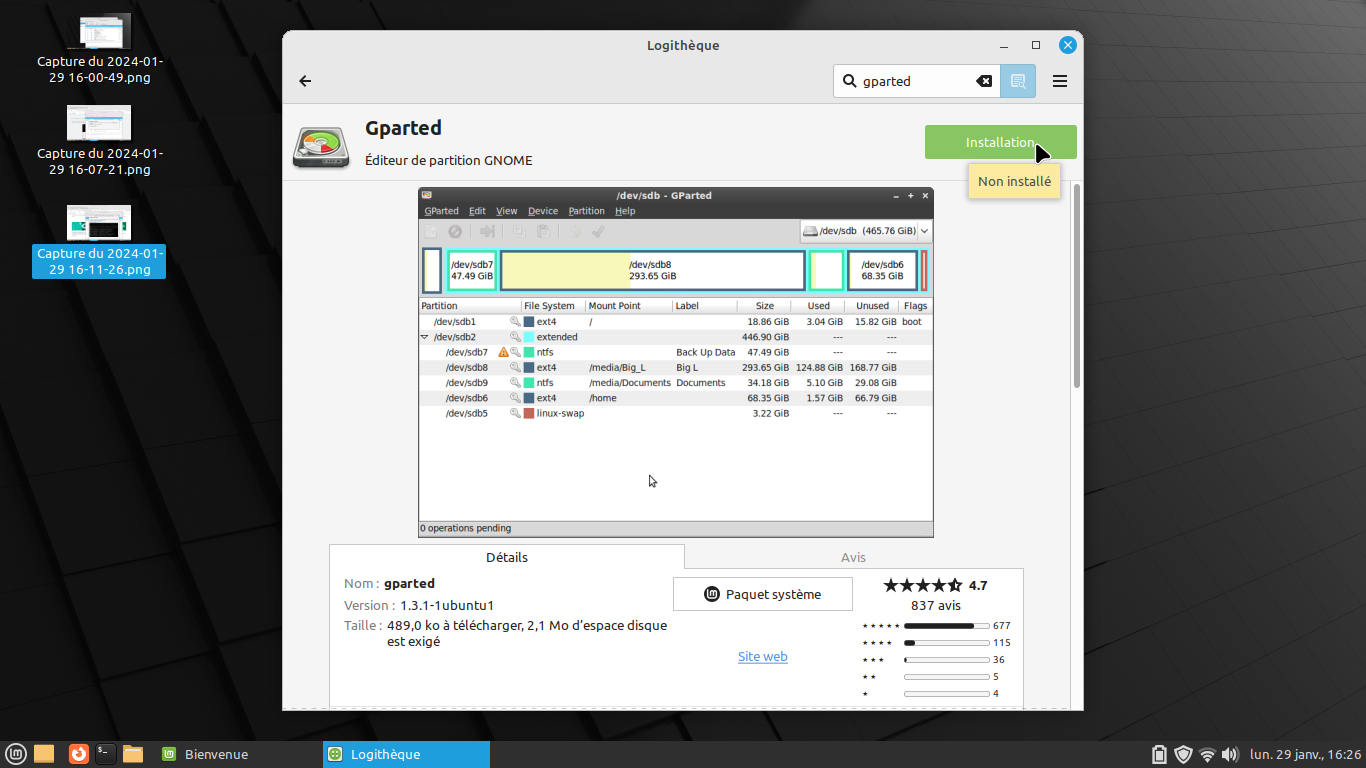Switch to the Avis tab

[853, 557]
